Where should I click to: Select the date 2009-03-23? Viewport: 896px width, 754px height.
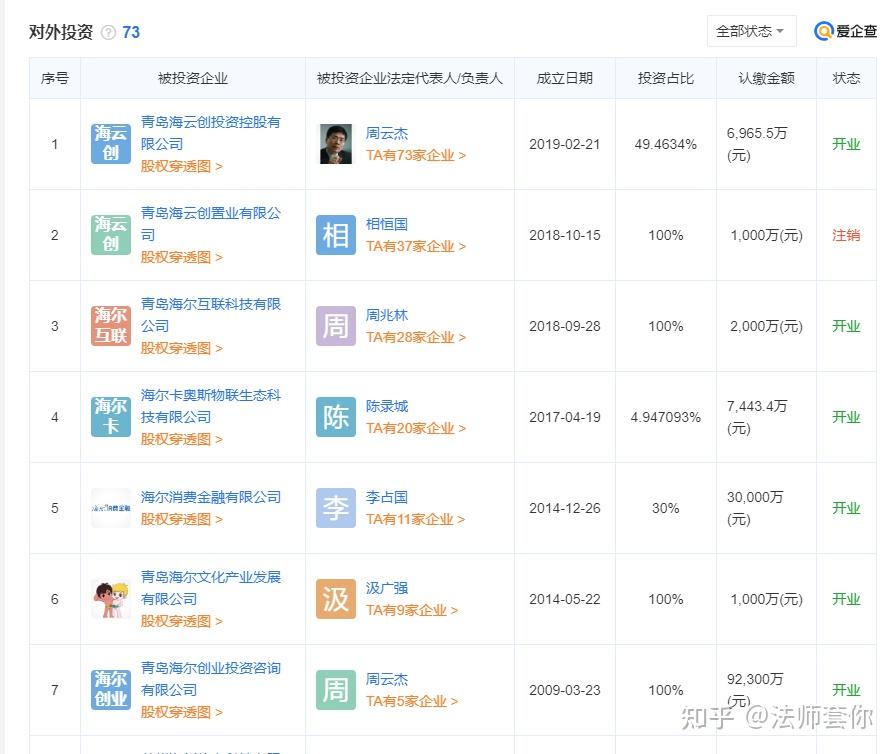pos(565,690)
